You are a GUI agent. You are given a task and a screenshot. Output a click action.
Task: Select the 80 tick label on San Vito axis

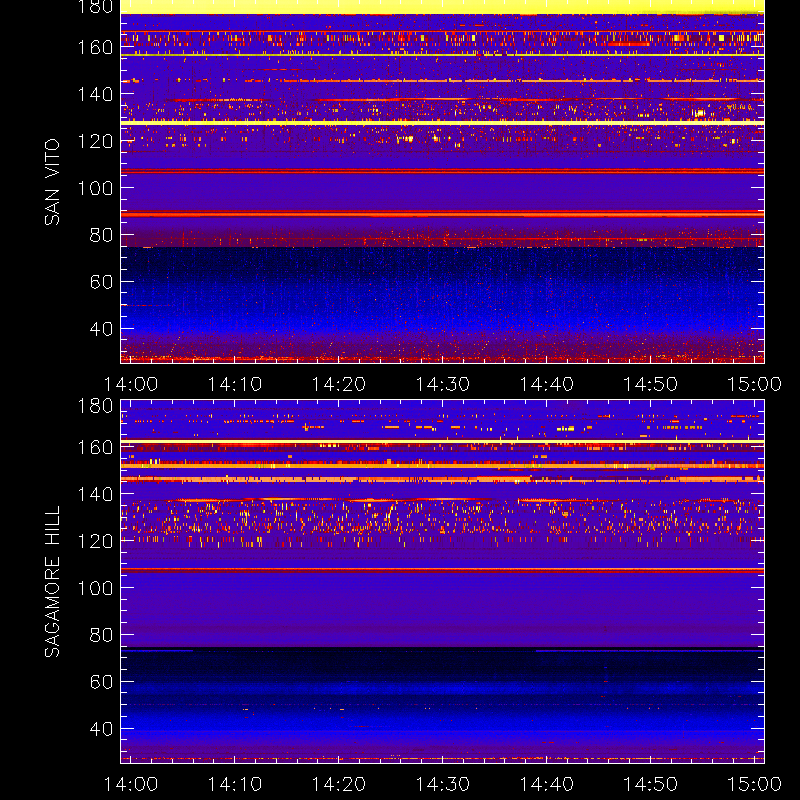point(101,235)
